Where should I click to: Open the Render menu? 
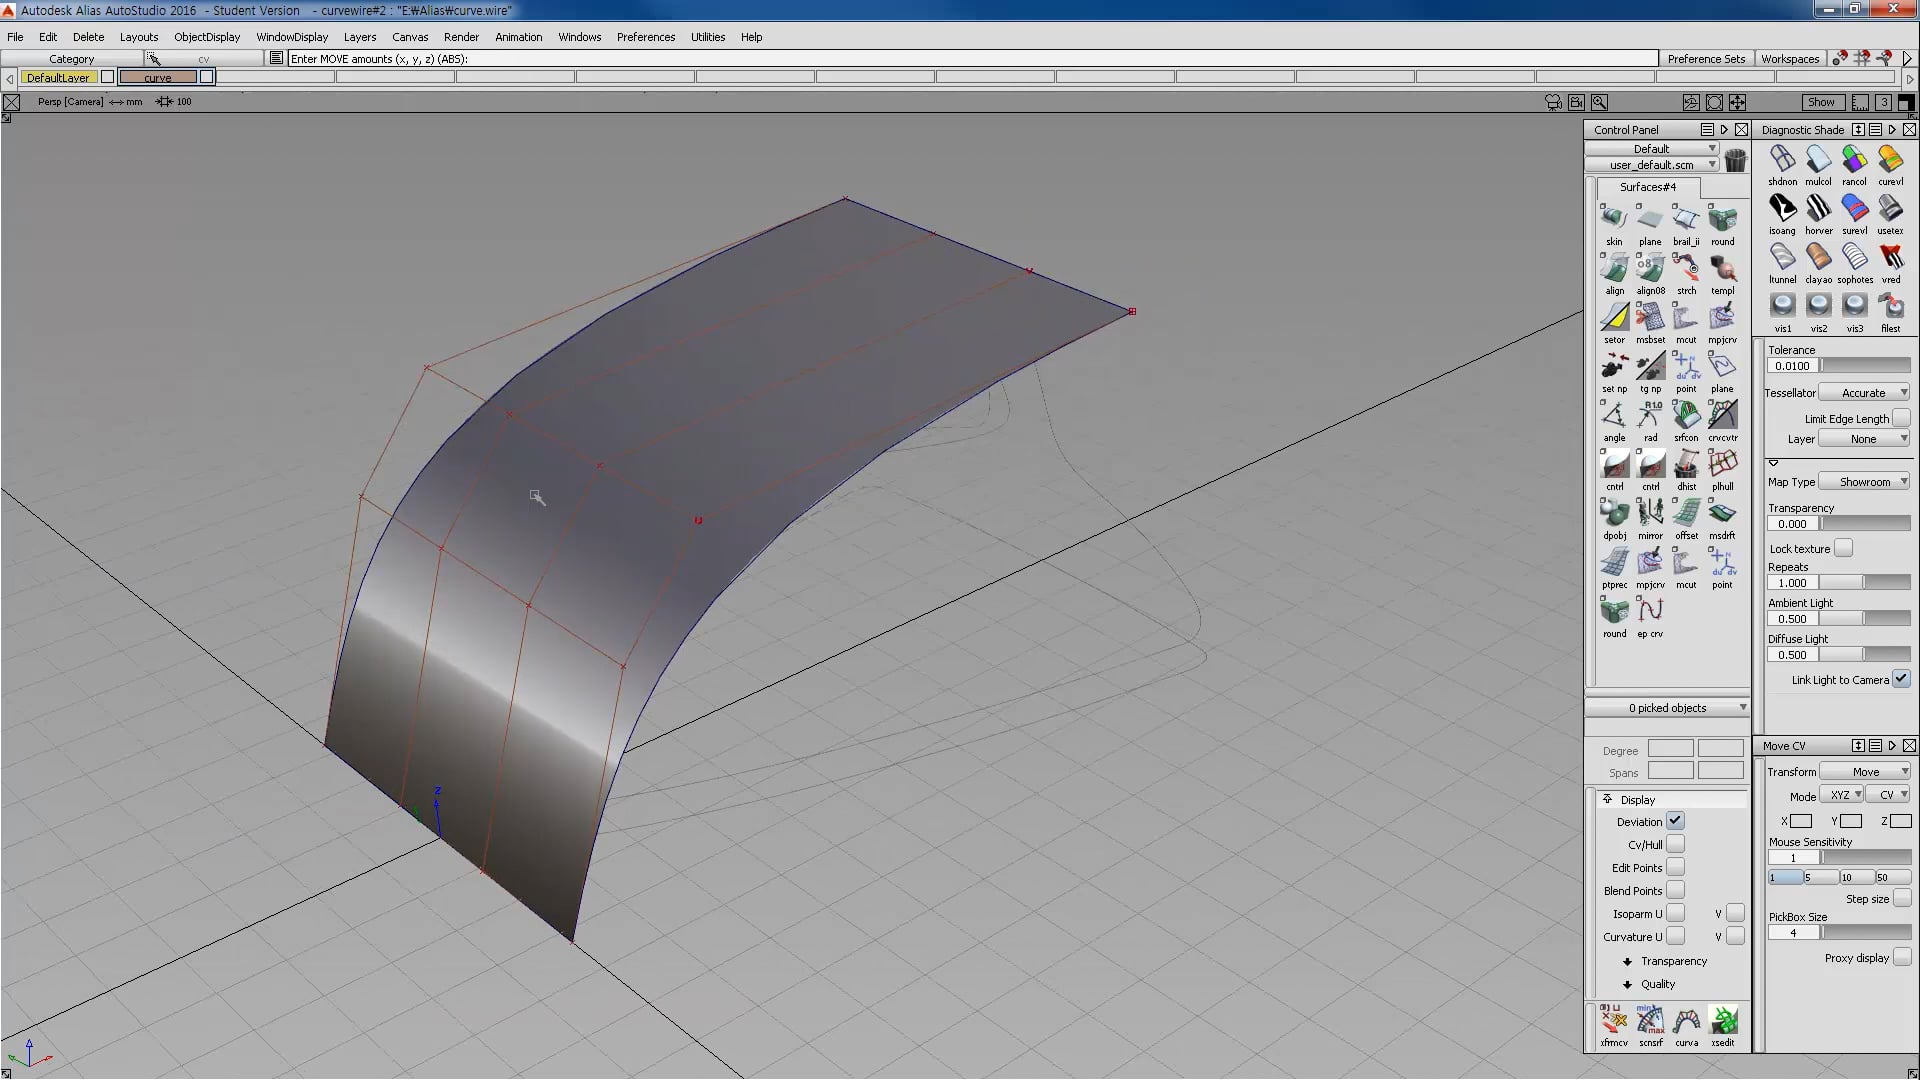tap(461, 37)
